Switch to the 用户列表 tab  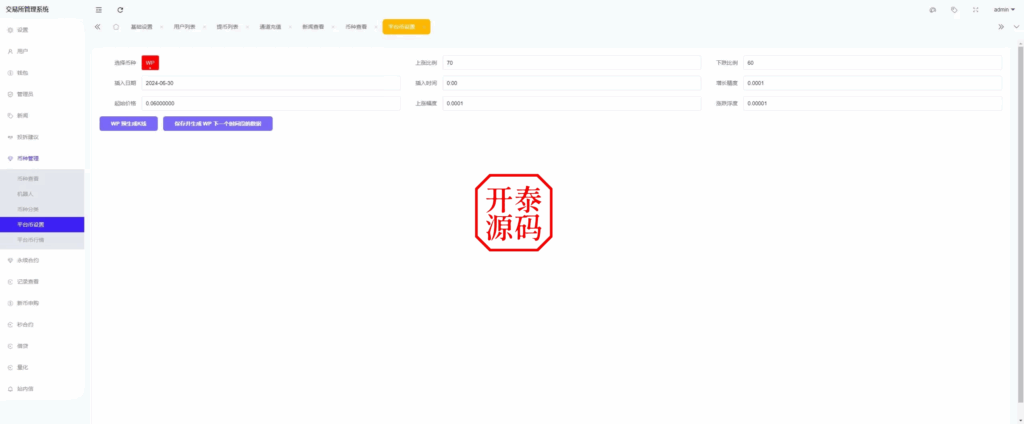[x=184, y=27]
